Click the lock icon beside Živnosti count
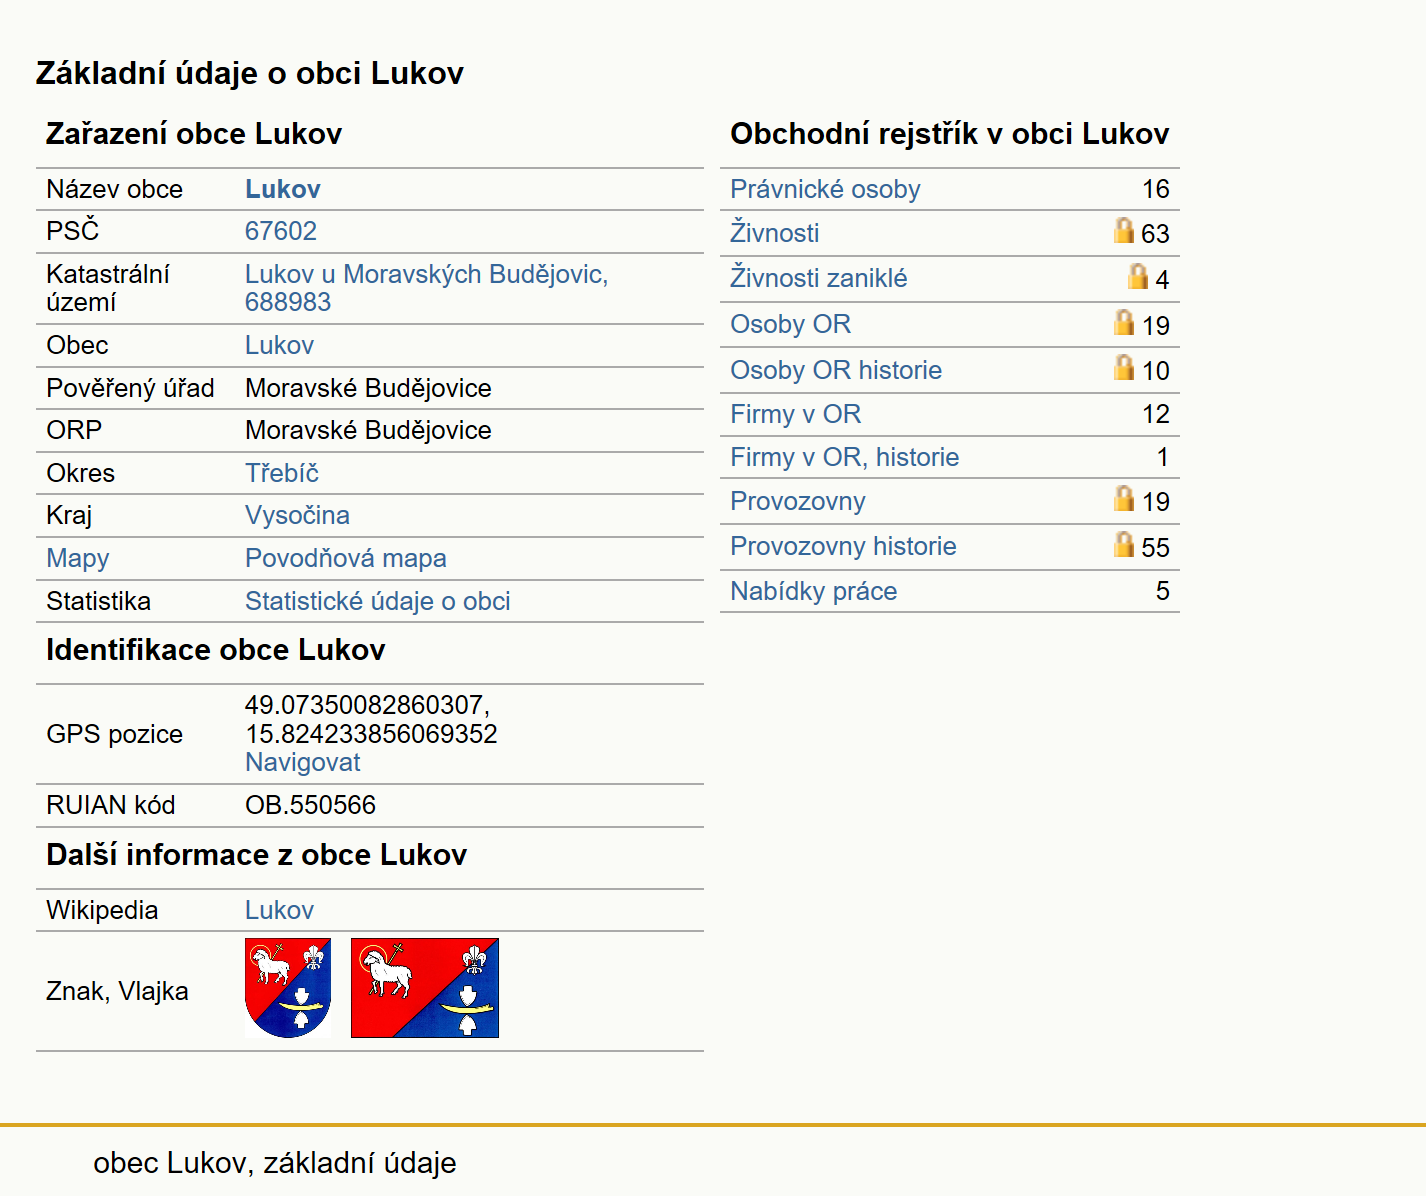The width and height of the screenshot is (1426, 1196). coord(1124,231)
